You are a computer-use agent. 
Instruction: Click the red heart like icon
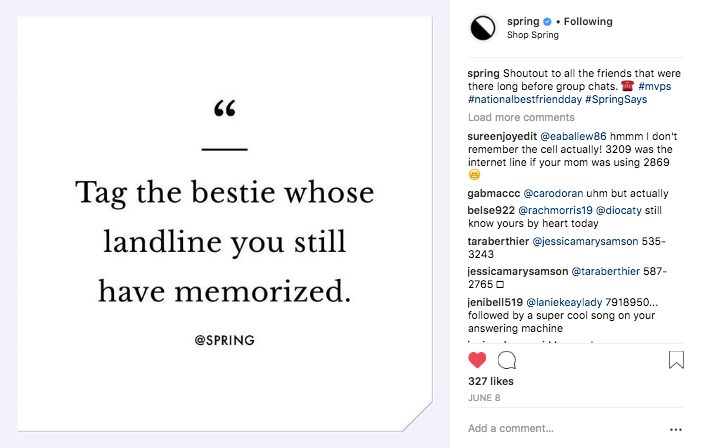[x=477, y=360]
